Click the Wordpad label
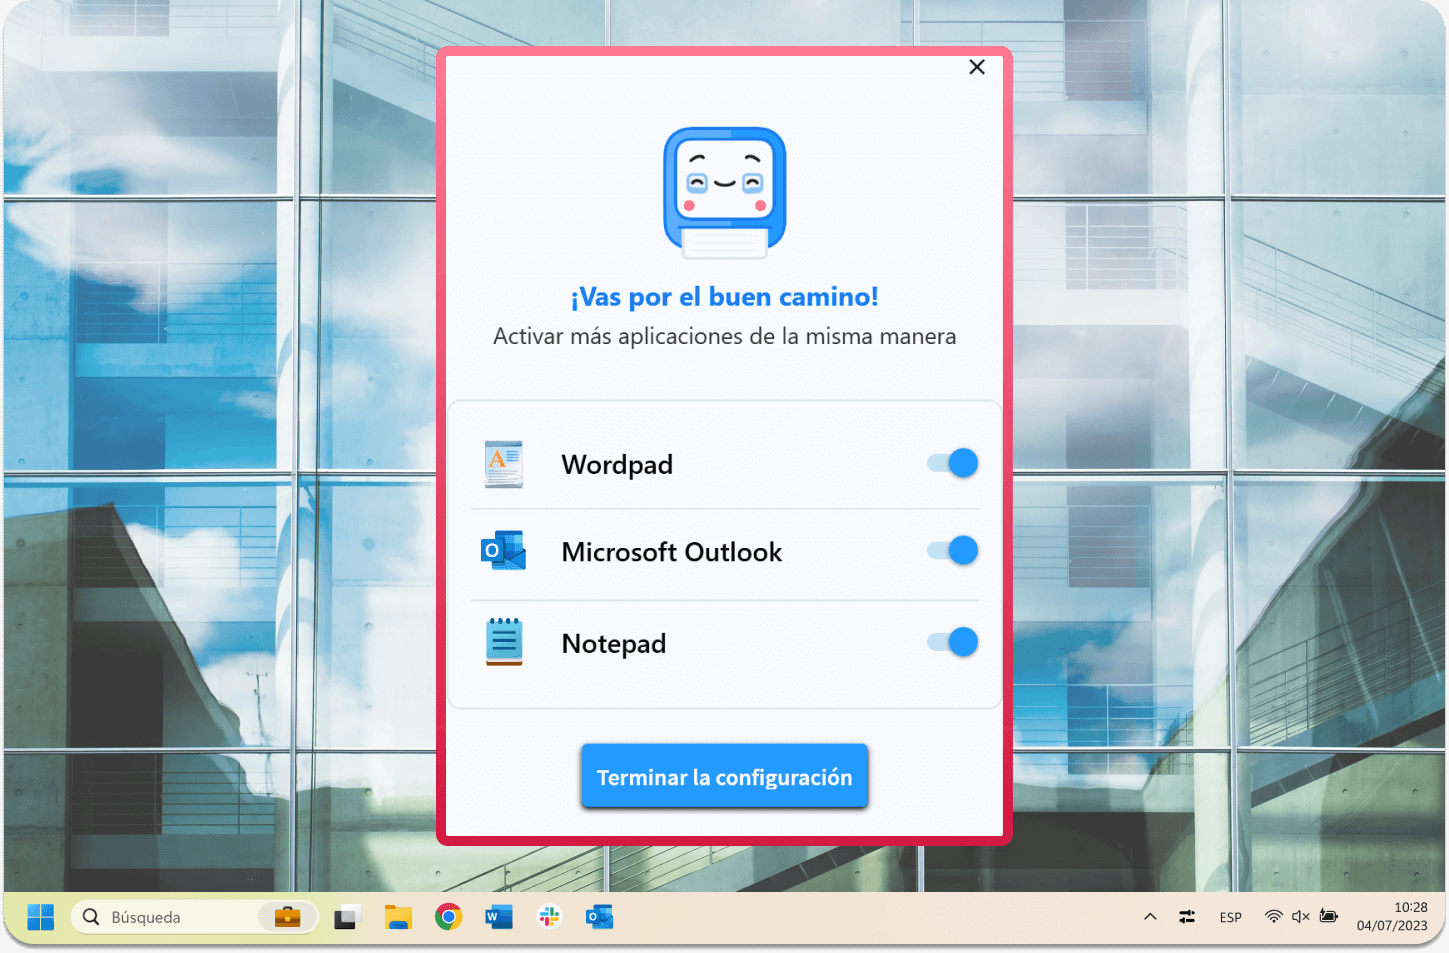 click(617, 464)
